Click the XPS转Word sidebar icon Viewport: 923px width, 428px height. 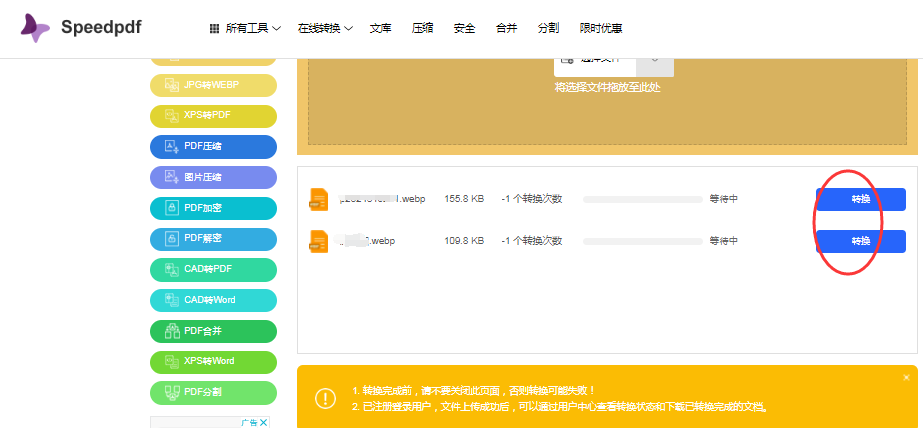[x=171, y=362]
